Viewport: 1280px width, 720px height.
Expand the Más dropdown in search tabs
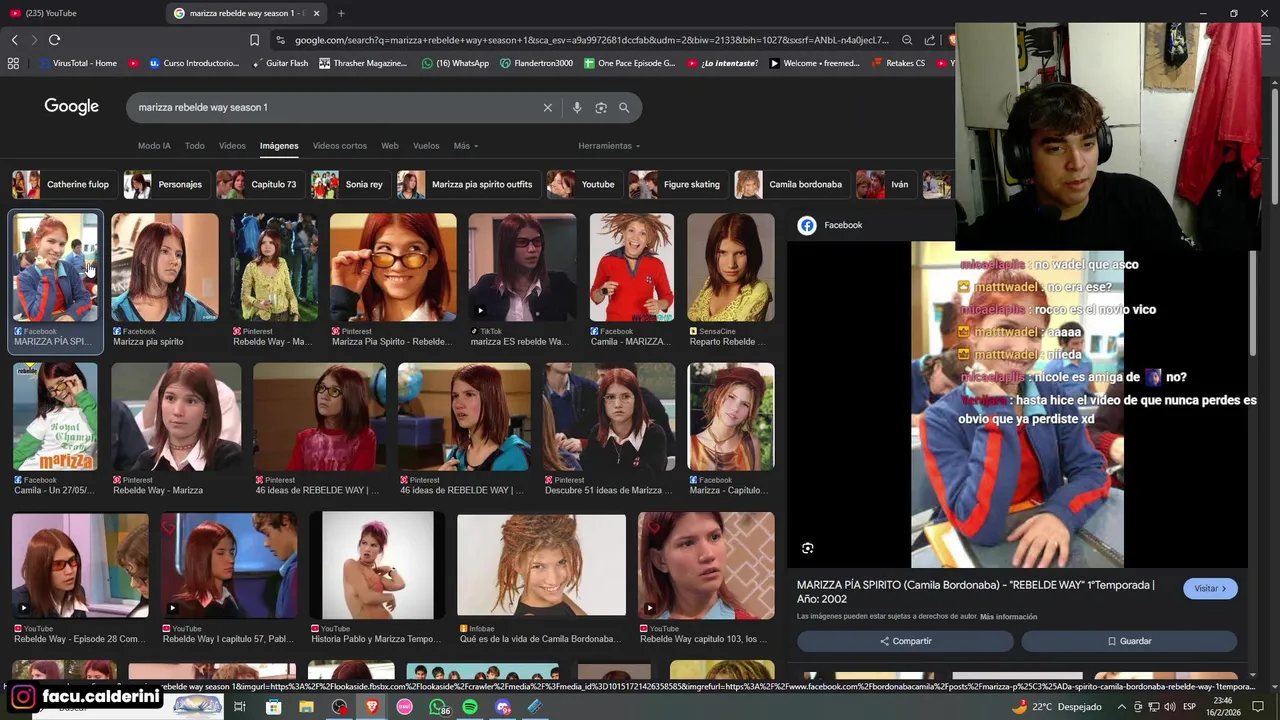pyautogui.click(x=466, y=146)
